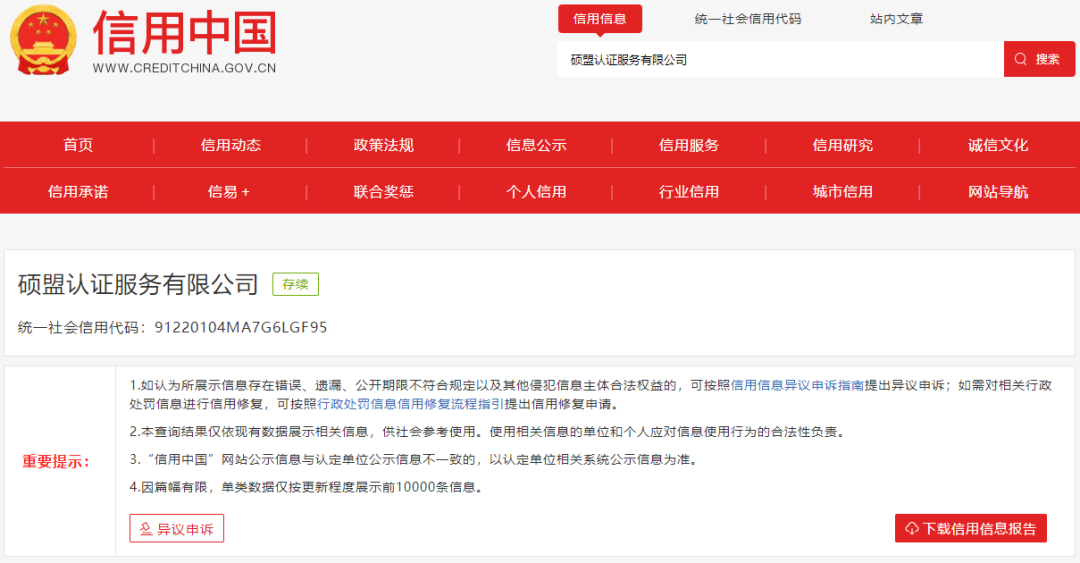Click the red 搜索 button
This screenshot has width=1080, height=563.
pos(1039,59)
